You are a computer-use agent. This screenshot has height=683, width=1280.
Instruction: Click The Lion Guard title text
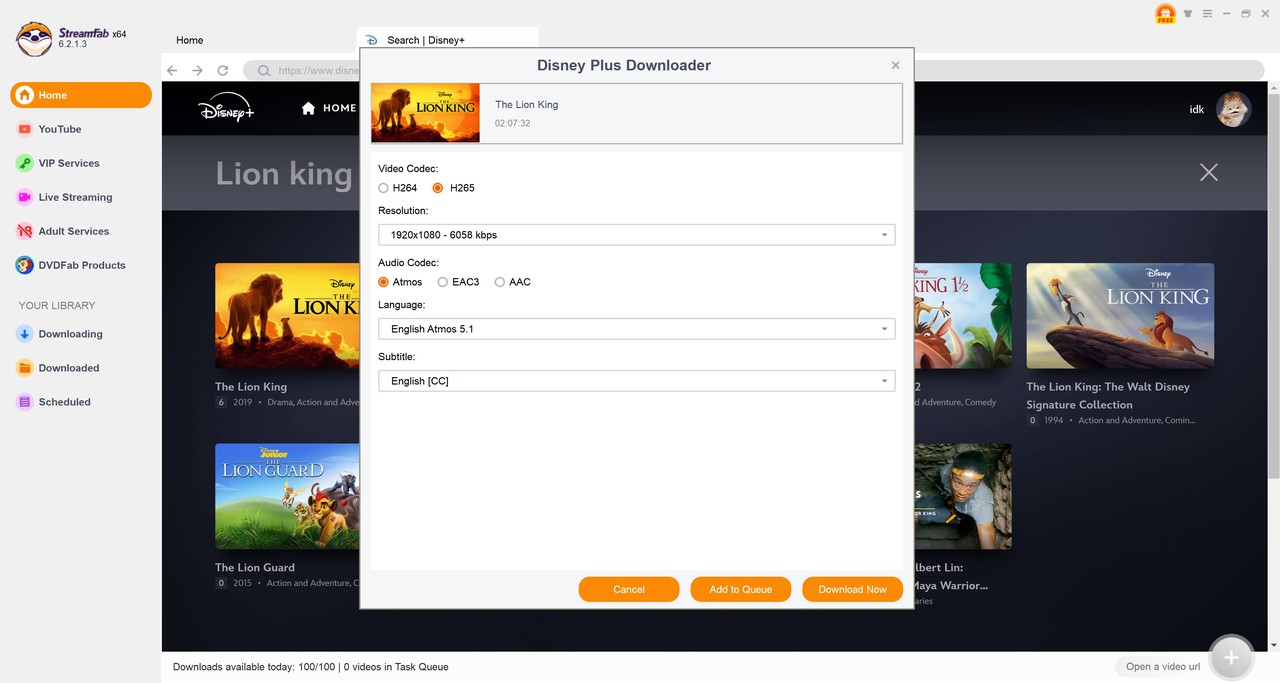[x=255, y=567]
